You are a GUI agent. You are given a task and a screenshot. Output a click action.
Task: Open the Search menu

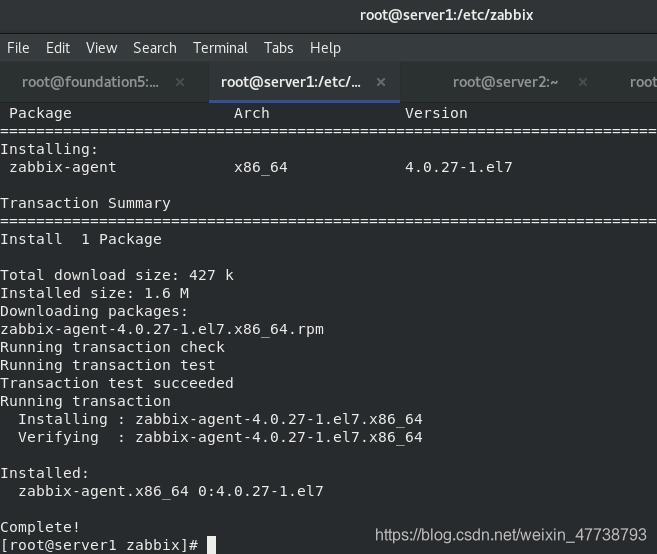[155, 48]
